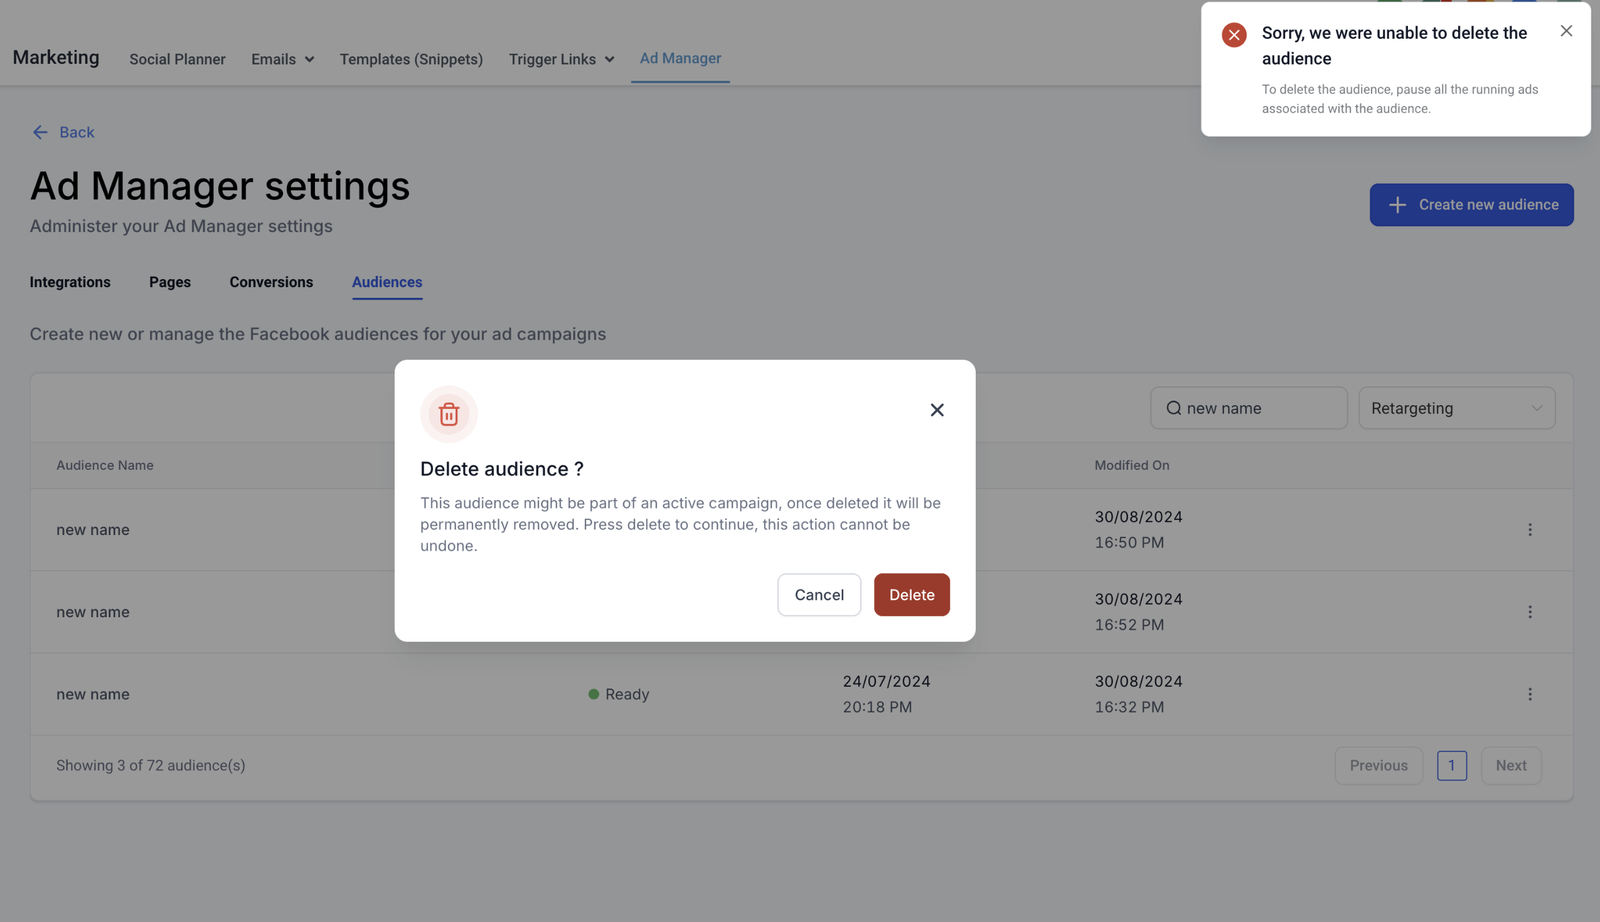Image resolution: width=1600 pixels, height=922 pixels.
Task: Open options menu for 16:32 PM row
Action: click(x=1529, y=694)
